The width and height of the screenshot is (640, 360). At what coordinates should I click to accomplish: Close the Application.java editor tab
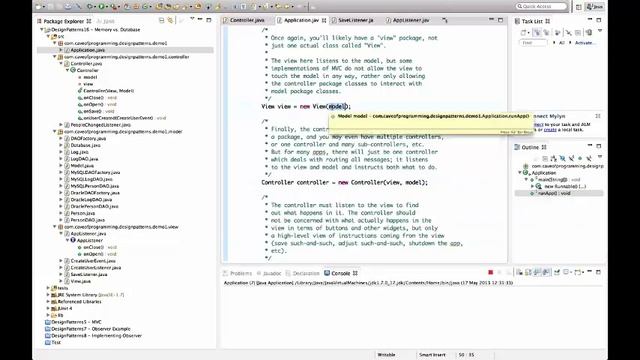[x=324, y=20]
